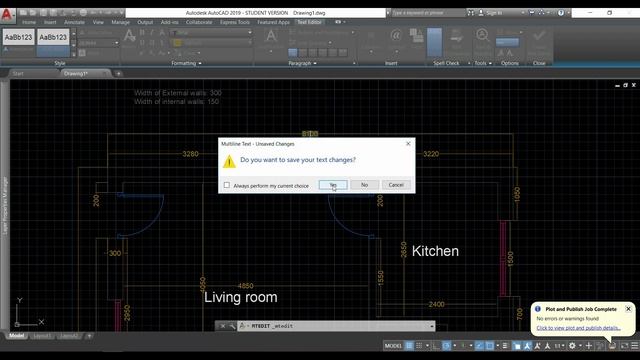Open the AutoCAD application menu button

click(7, 15)
